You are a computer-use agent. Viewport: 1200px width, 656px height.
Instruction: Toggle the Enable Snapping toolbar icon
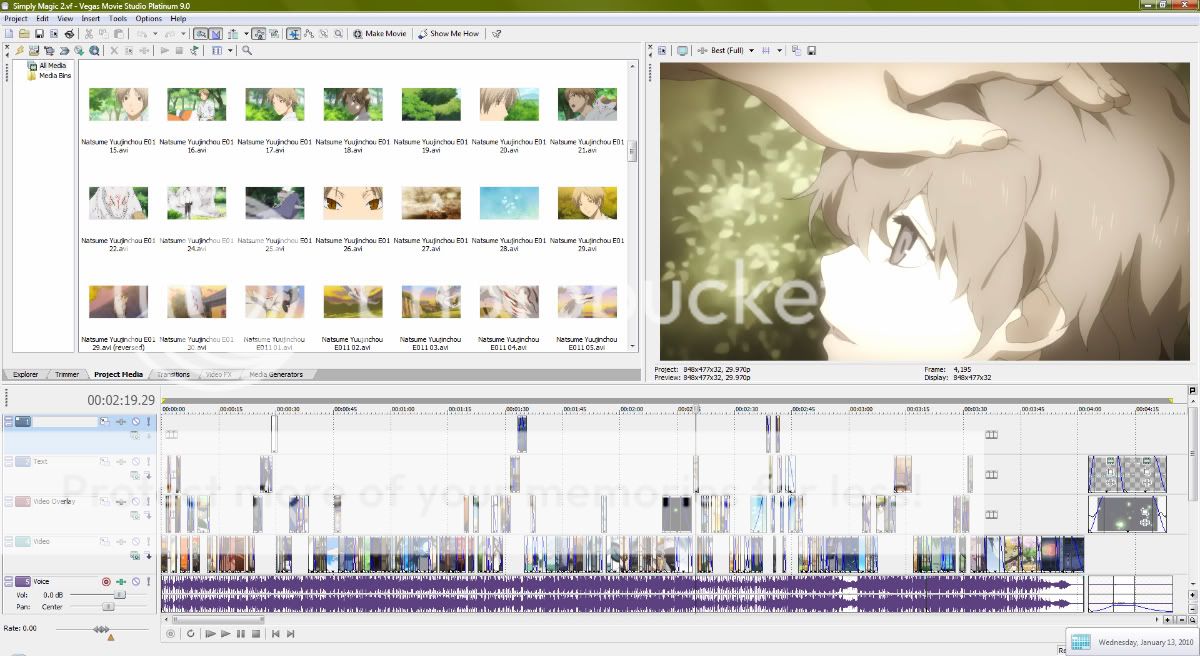[200, 33]
